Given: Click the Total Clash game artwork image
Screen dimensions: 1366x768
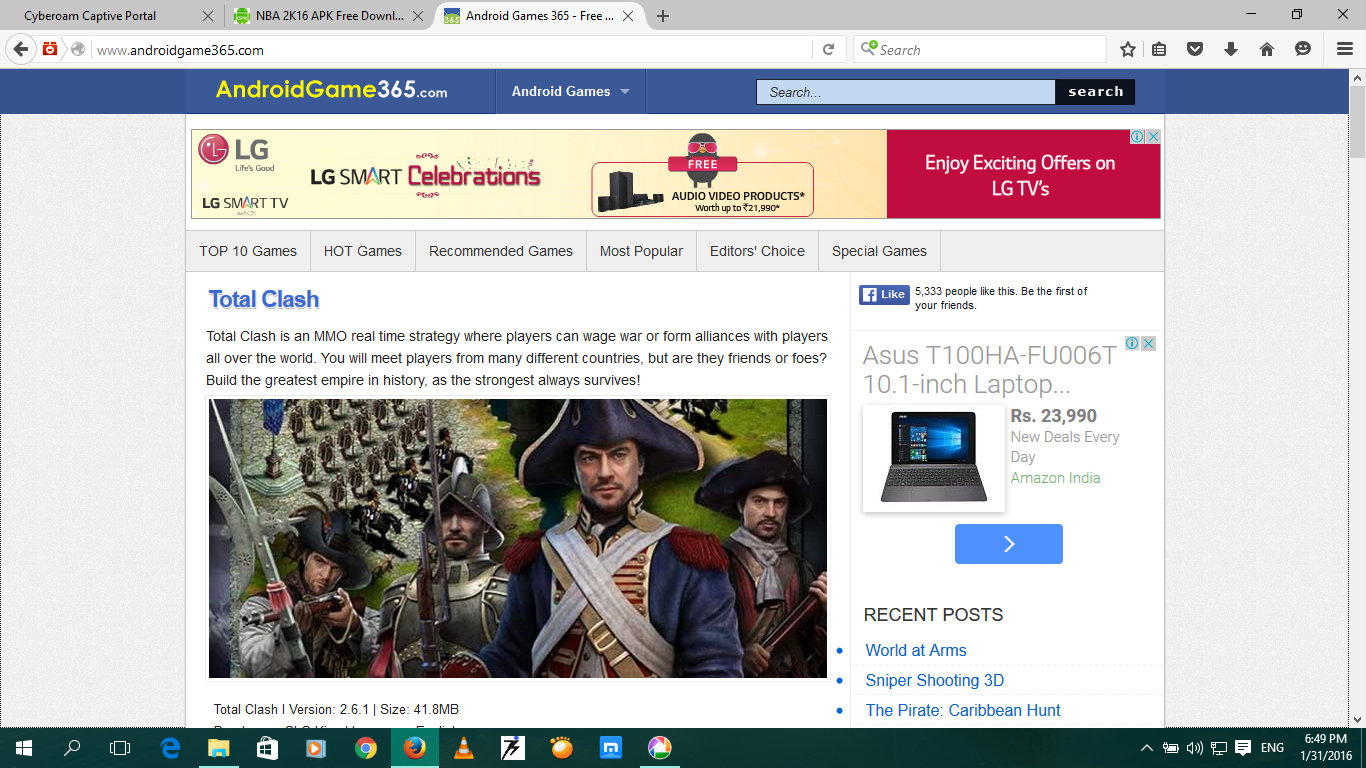Looking at the screenshot, I should click(x=518, y=539).
